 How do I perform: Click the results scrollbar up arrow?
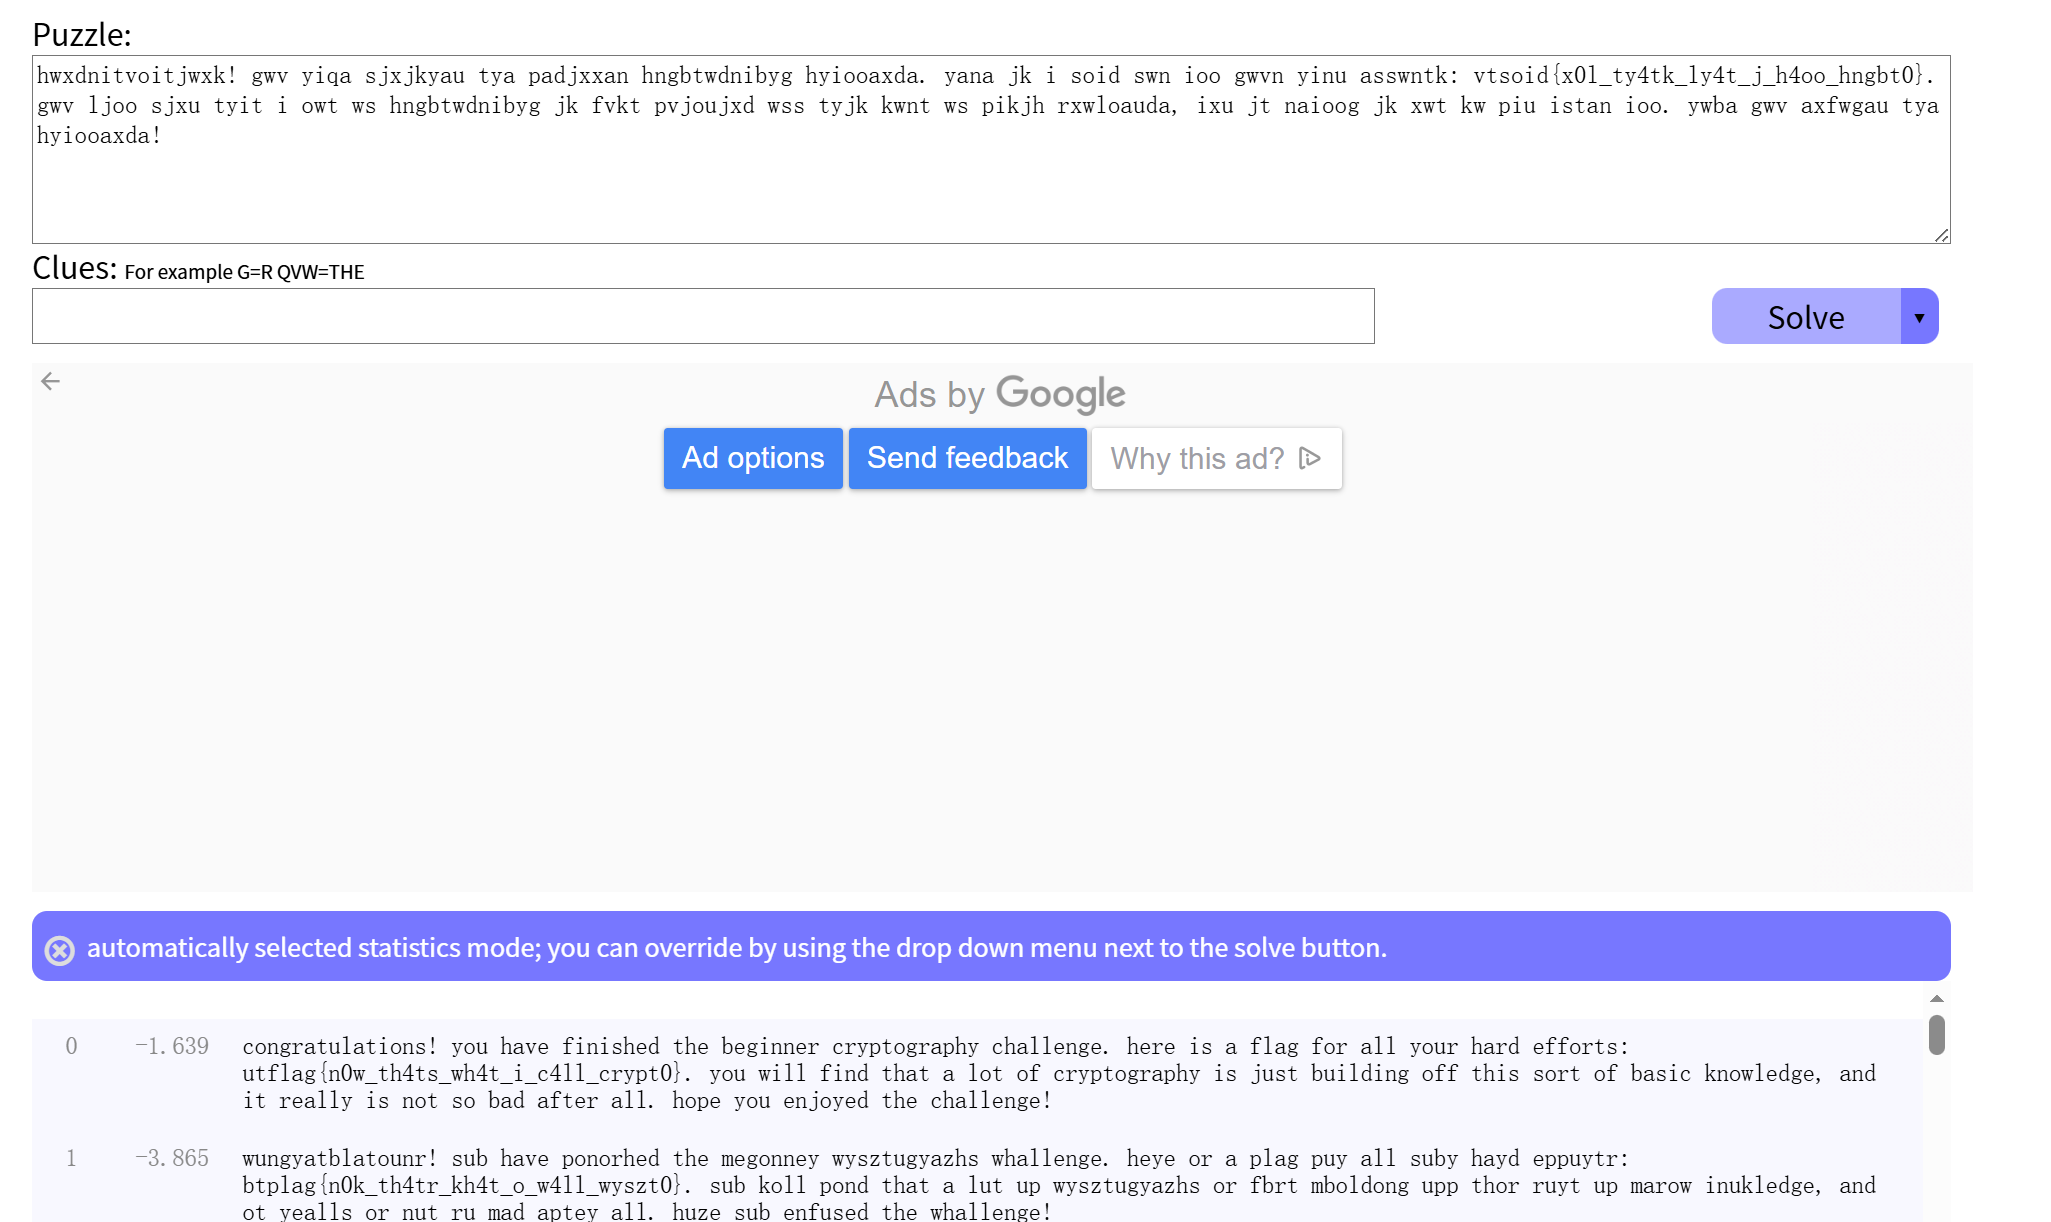(1936, 999)
